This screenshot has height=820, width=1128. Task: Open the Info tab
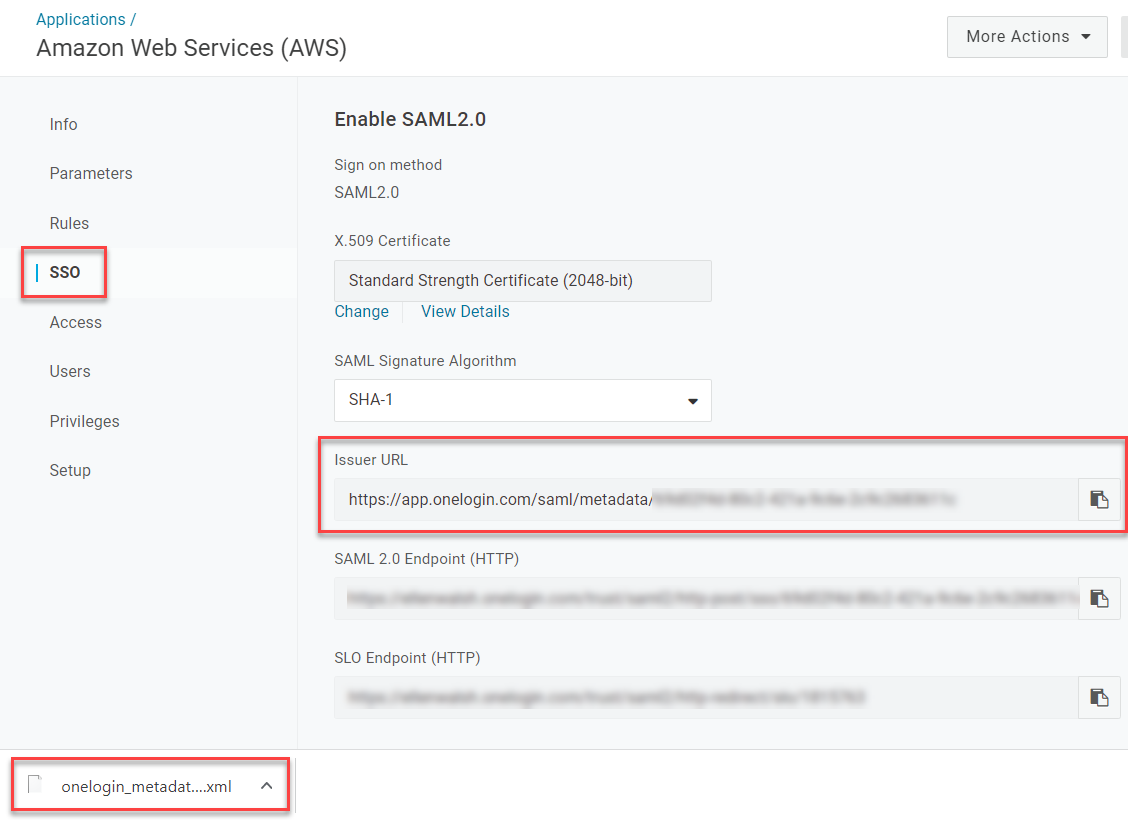[x=63, y=124]
